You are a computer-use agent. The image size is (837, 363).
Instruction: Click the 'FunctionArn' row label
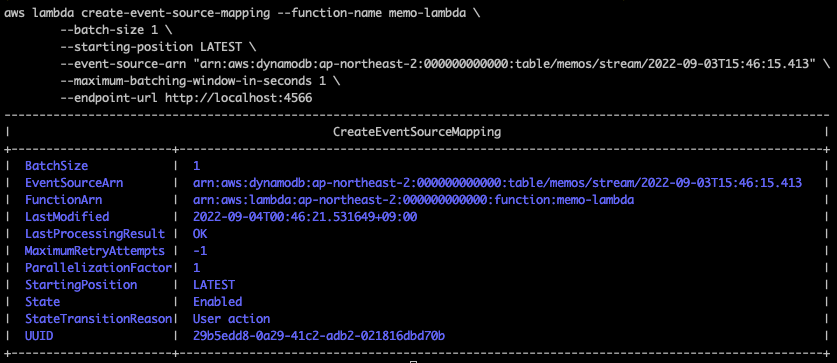(63, 200)
